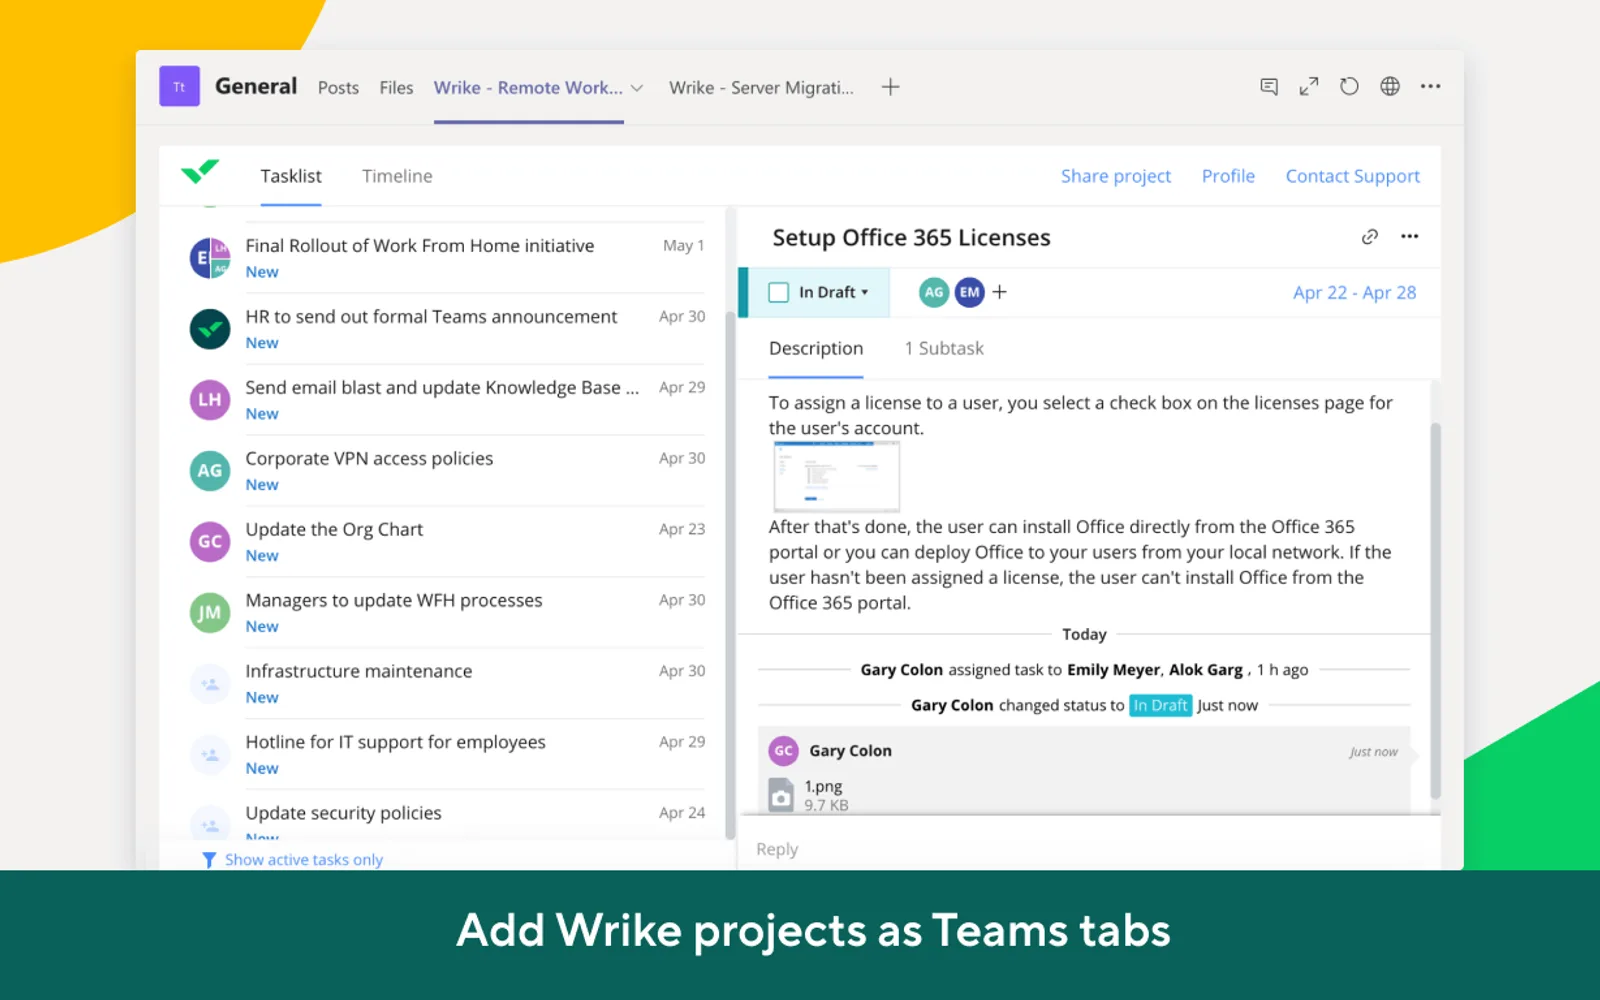Click Wrike avatar beside HR announcement task
This screenshot has width=1600, height=1000.
[x=210, y=329]
